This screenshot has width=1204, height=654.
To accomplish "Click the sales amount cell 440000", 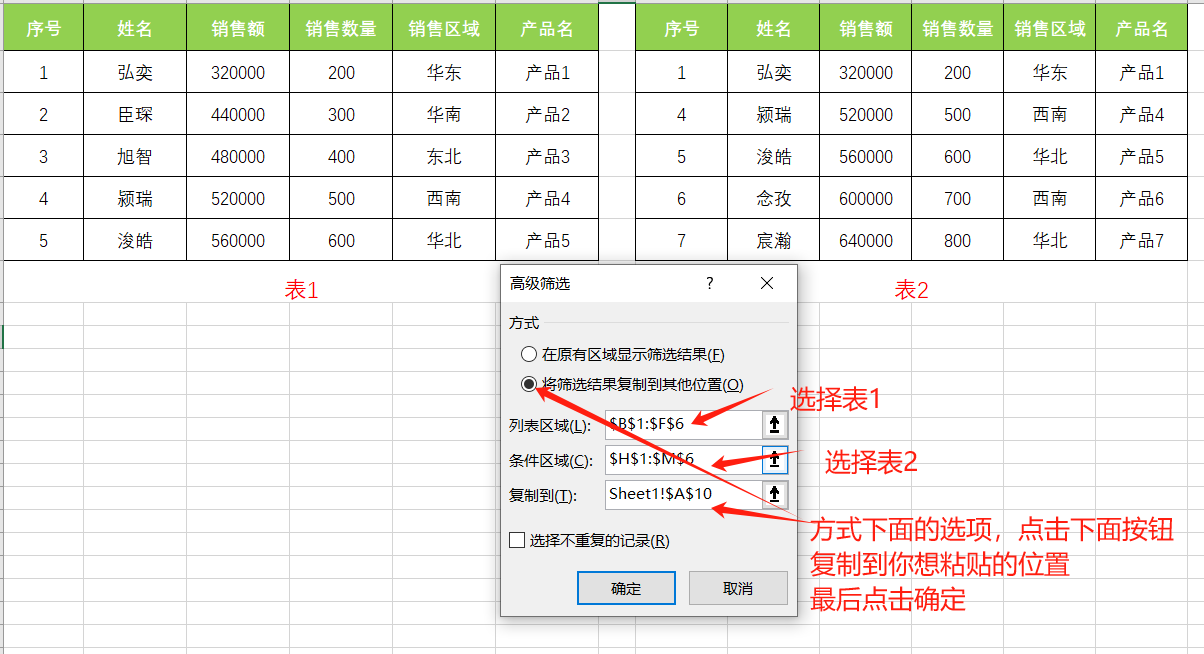I will (238, 115).
